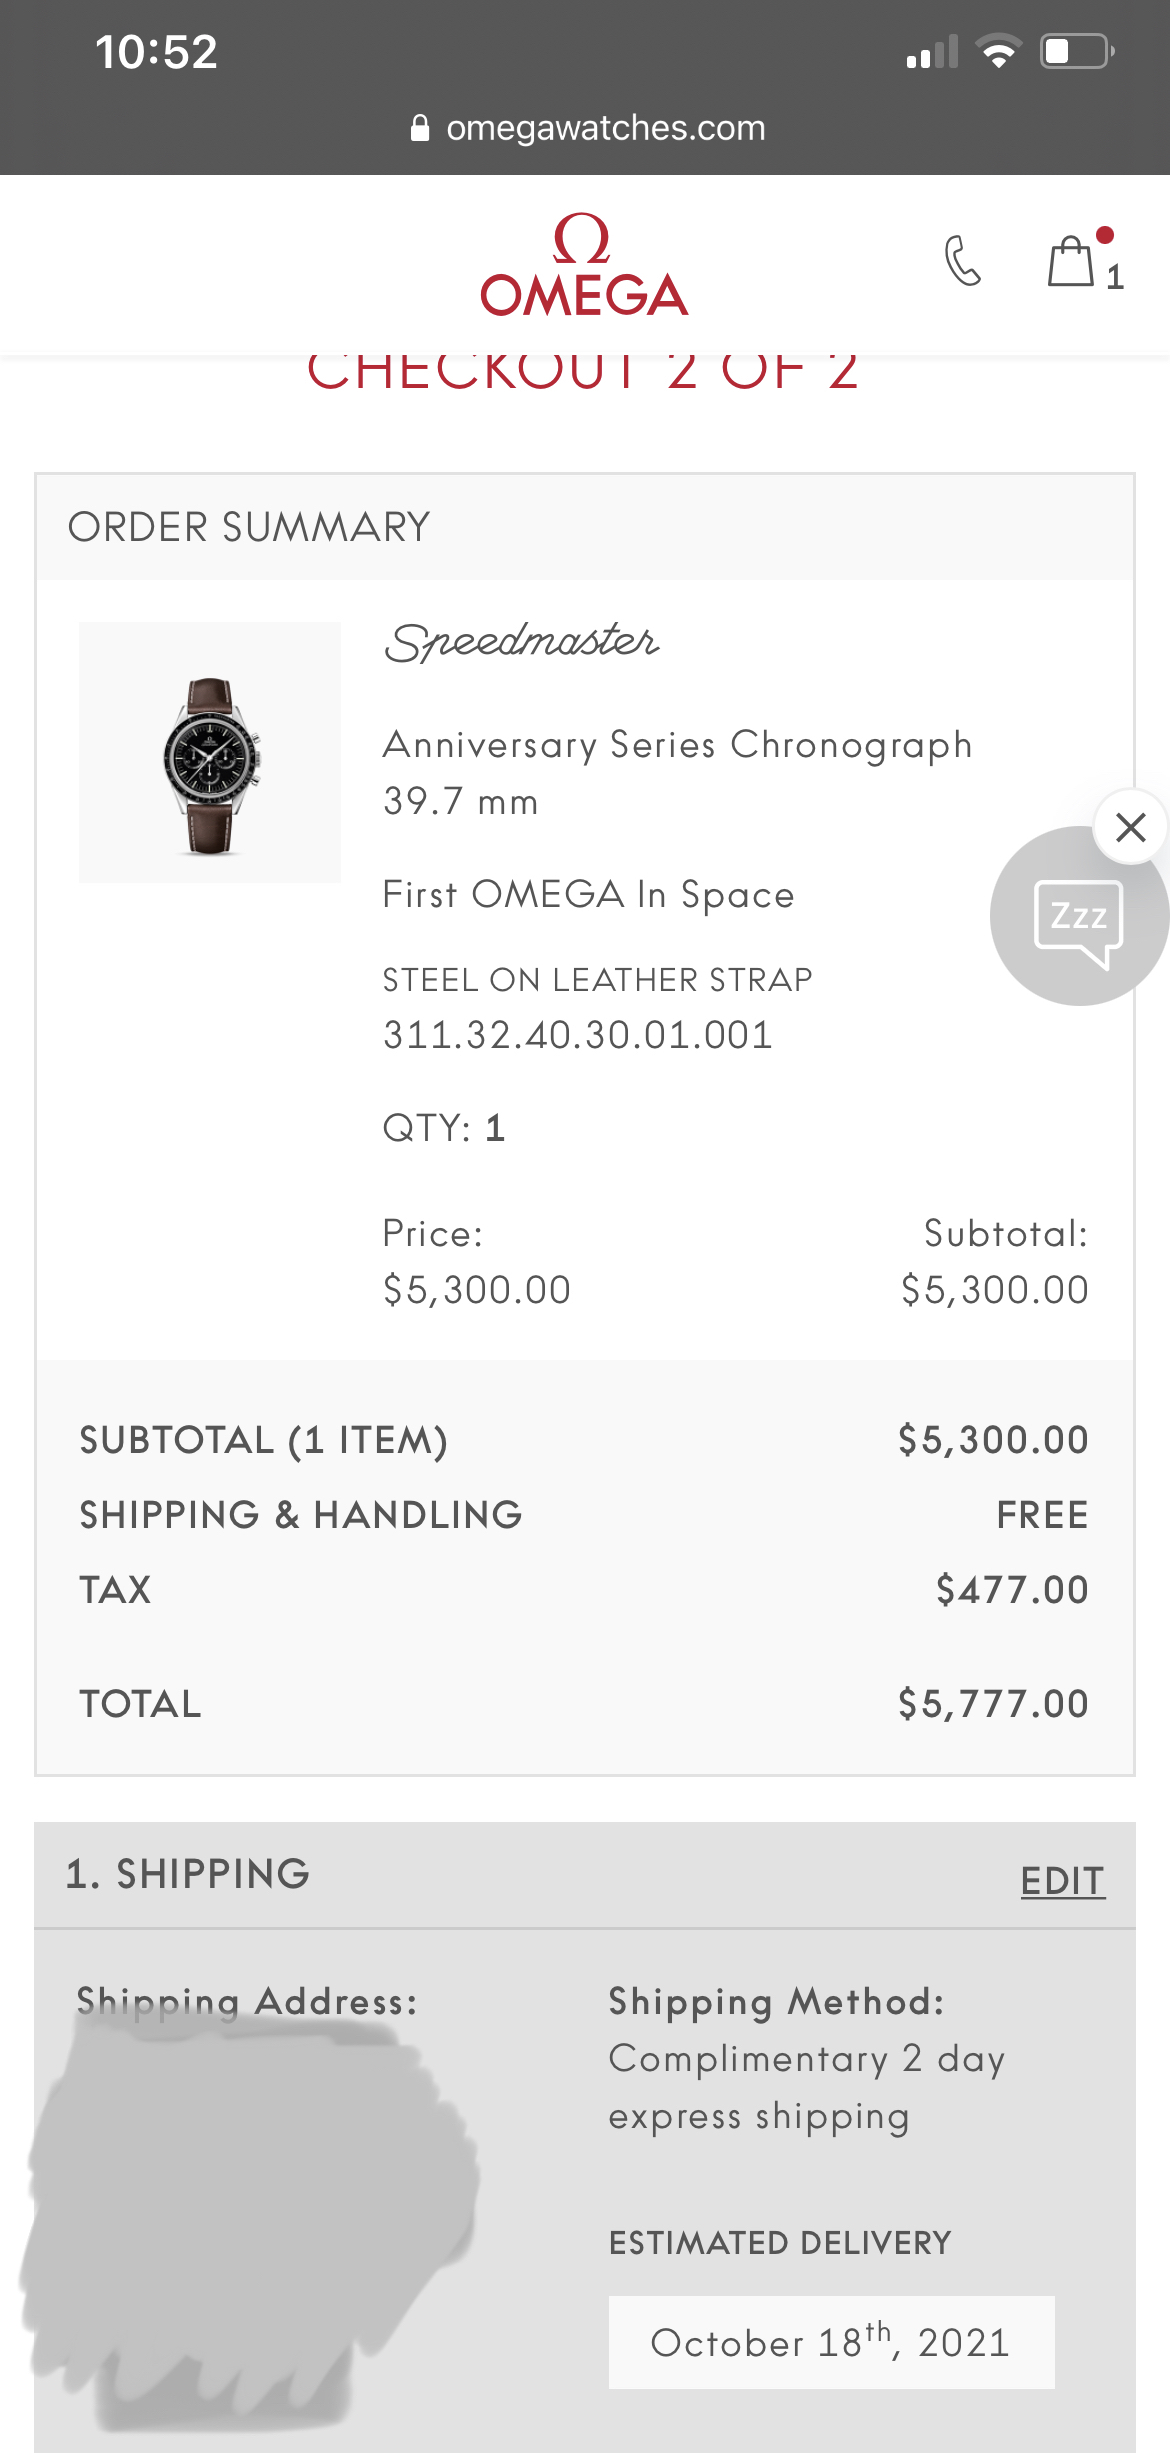This screenshot has height=2453, width=1170.
Task: Tap the Wi-Fi status icon
Action: point(998,51)
